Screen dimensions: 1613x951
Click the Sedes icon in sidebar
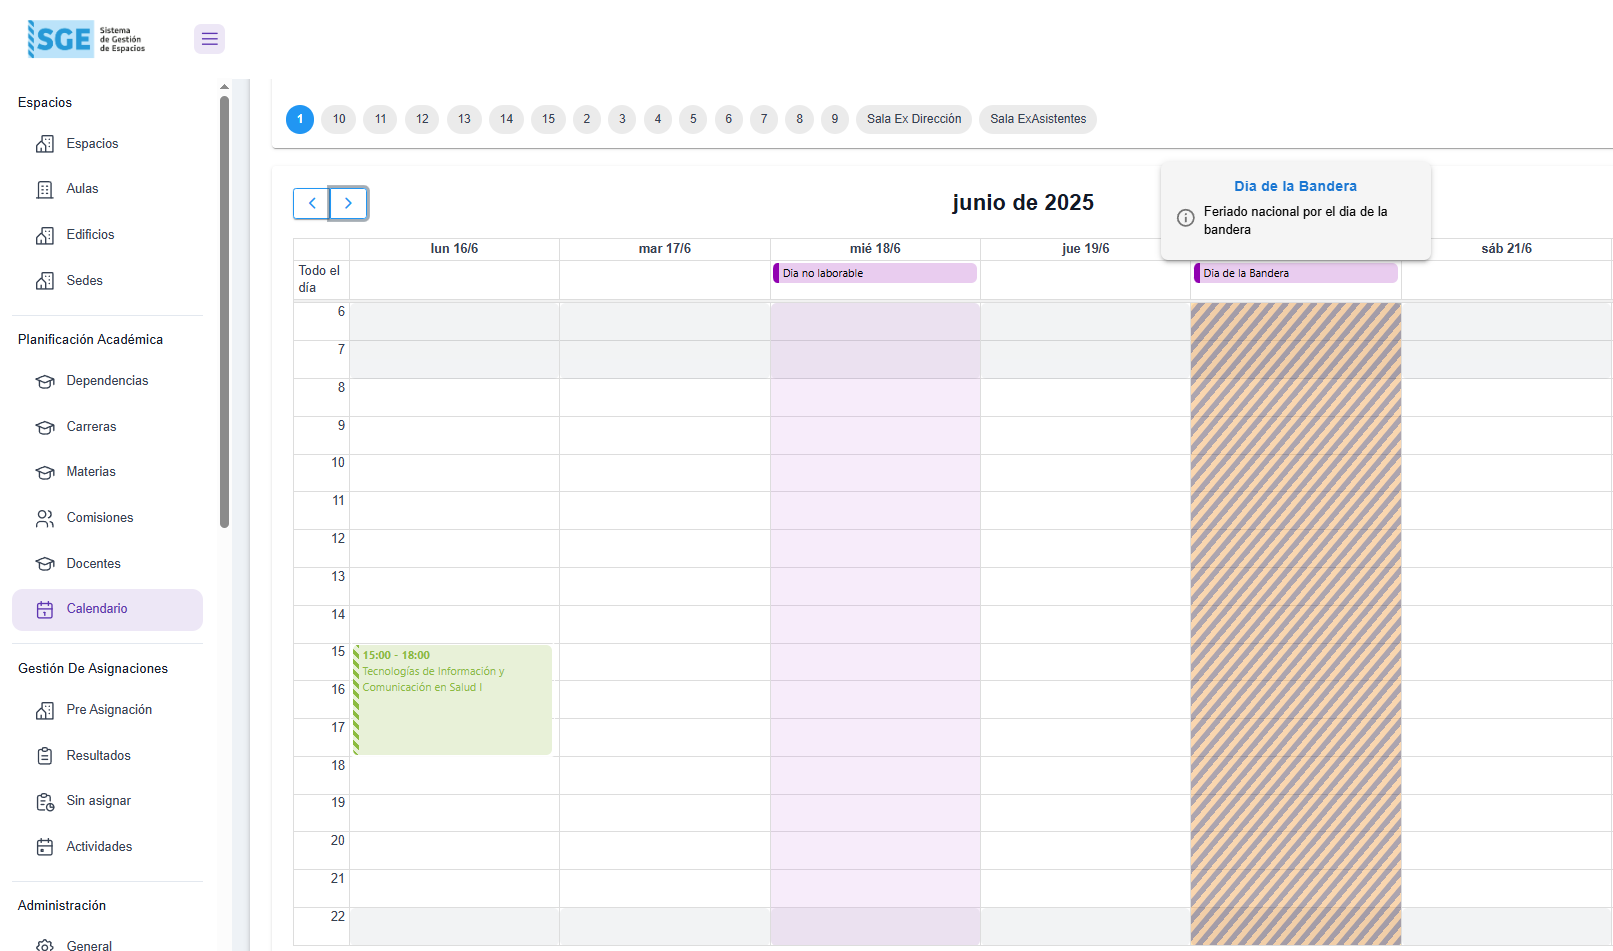pos(45,281)
